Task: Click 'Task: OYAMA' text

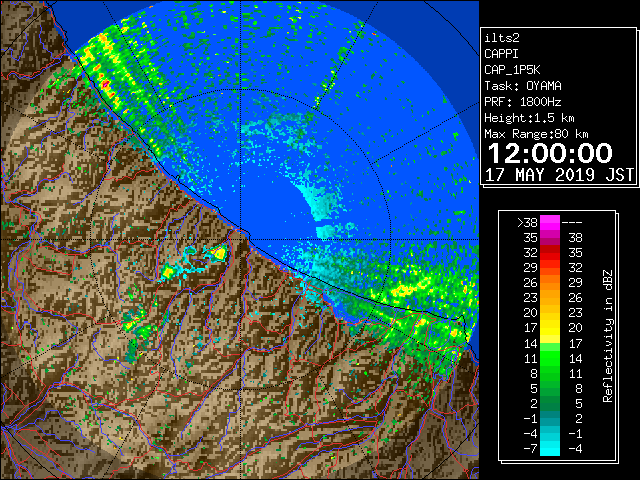Action: pyautogui.click(x=523, y=86)
